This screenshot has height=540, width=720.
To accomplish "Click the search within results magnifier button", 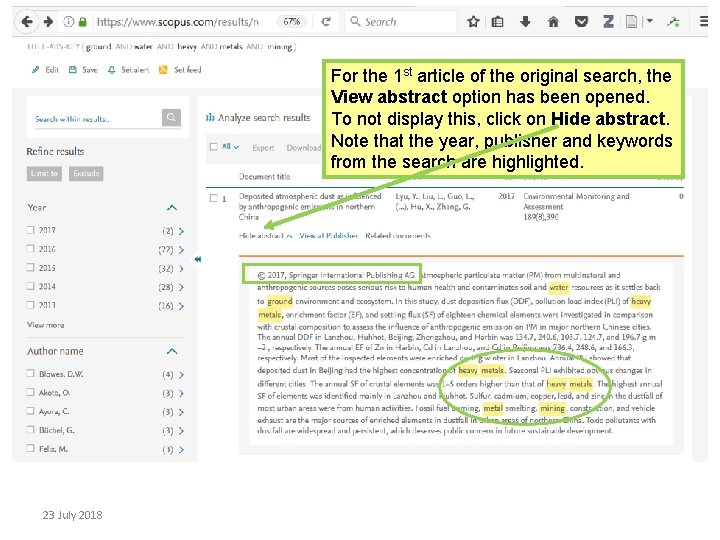I will click(x=171, y=118).
